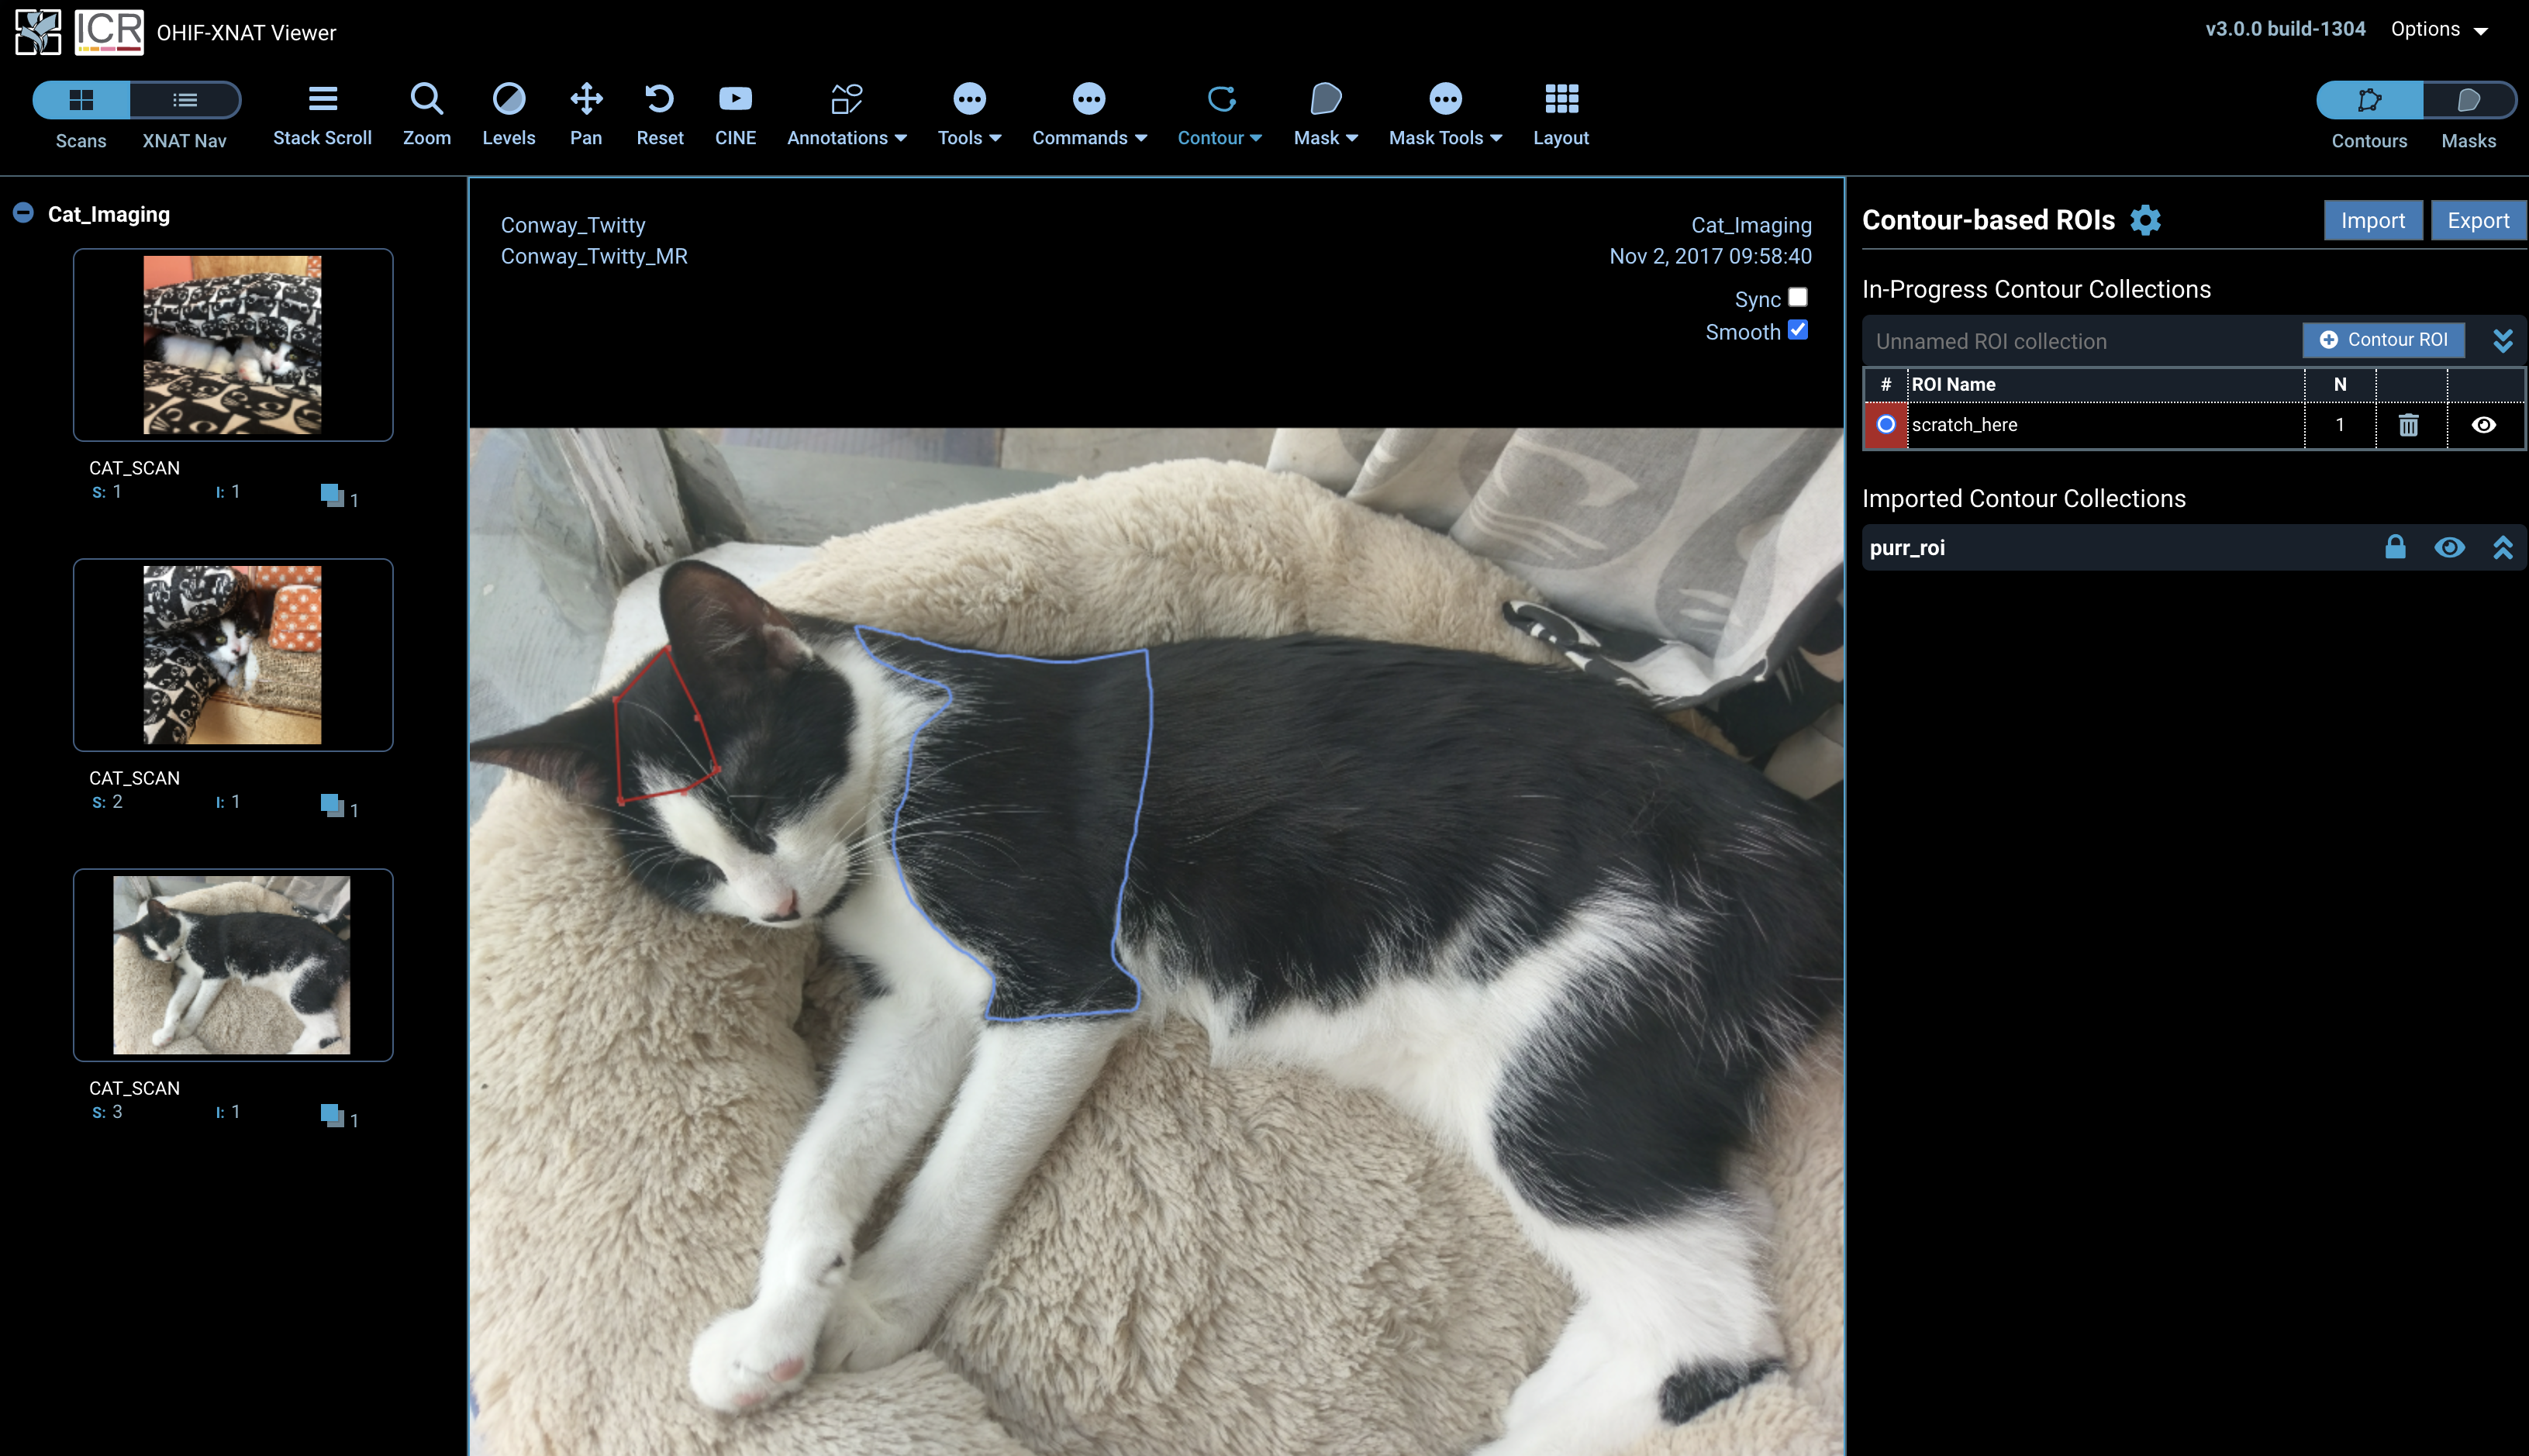The height and width of the screenshot is (1456, 2529).
Task: Start CINE playback tool
Action: 735,114
